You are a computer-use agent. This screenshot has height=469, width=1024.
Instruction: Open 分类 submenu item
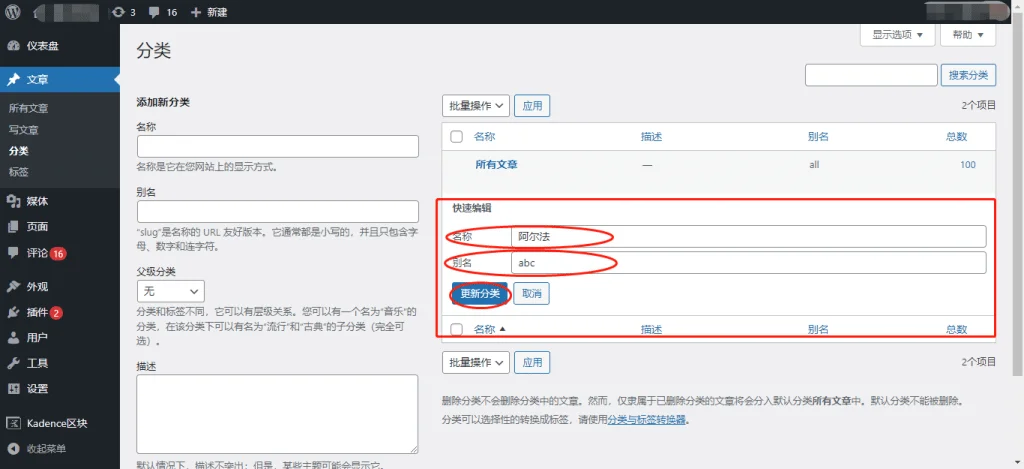(x=18, y=151)
